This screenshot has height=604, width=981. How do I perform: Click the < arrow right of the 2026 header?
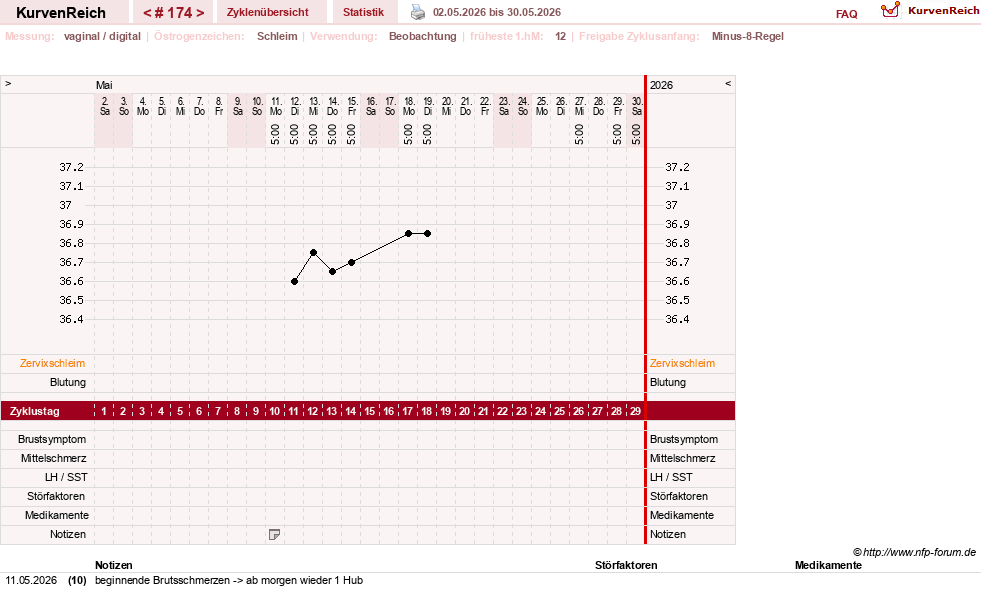[728, 83]
